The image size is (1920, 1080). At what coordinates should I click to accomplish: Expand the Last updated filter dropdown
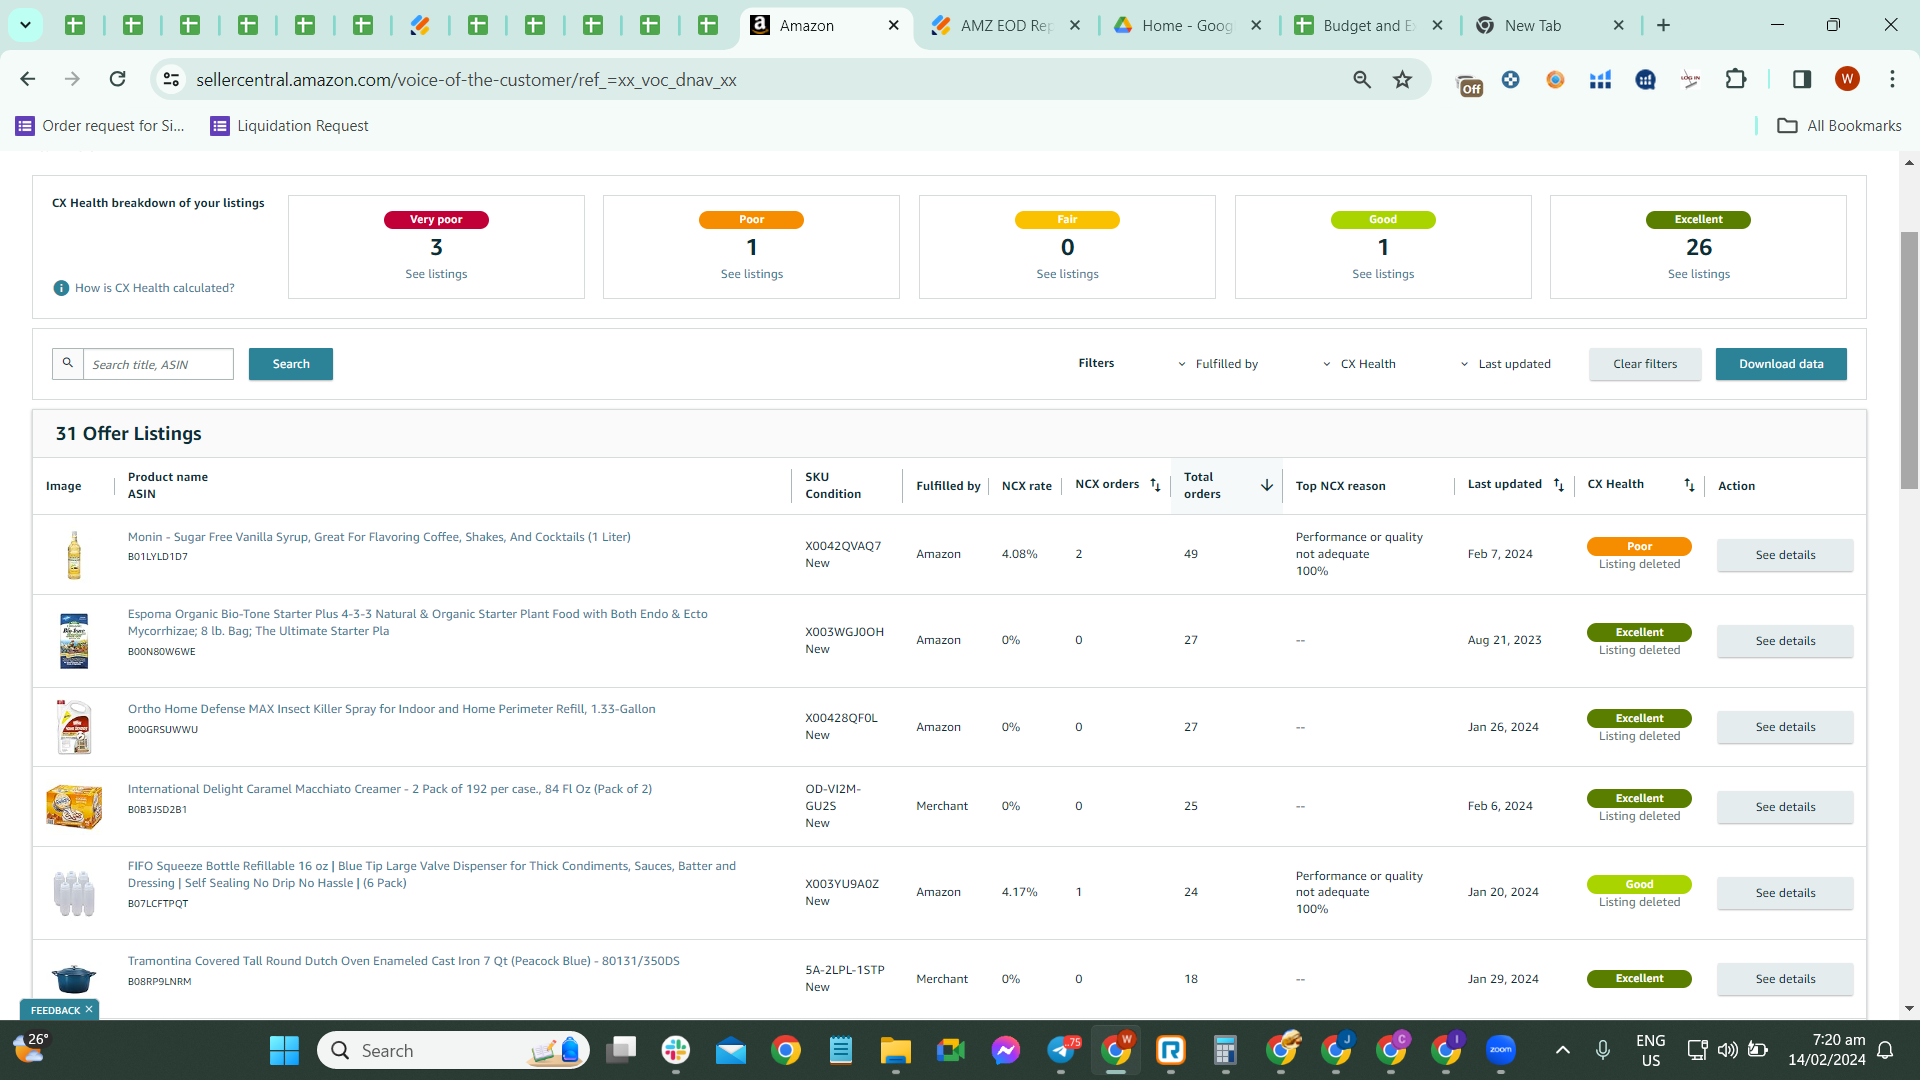pyautogui.click(x=1505, y=364)
